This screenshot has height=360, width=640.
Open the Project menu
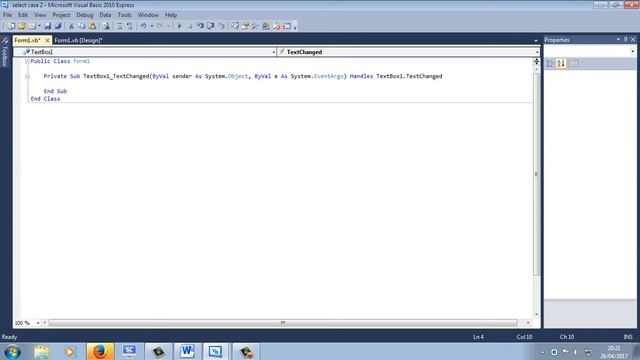tap(61, 15)
